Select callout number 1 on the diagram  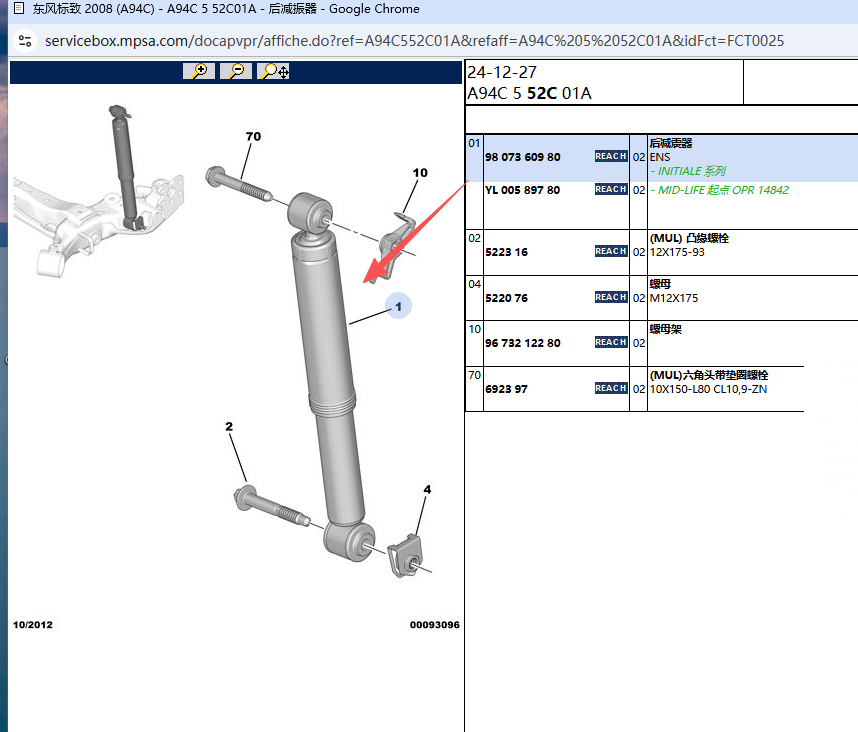[x=398, y=306]
